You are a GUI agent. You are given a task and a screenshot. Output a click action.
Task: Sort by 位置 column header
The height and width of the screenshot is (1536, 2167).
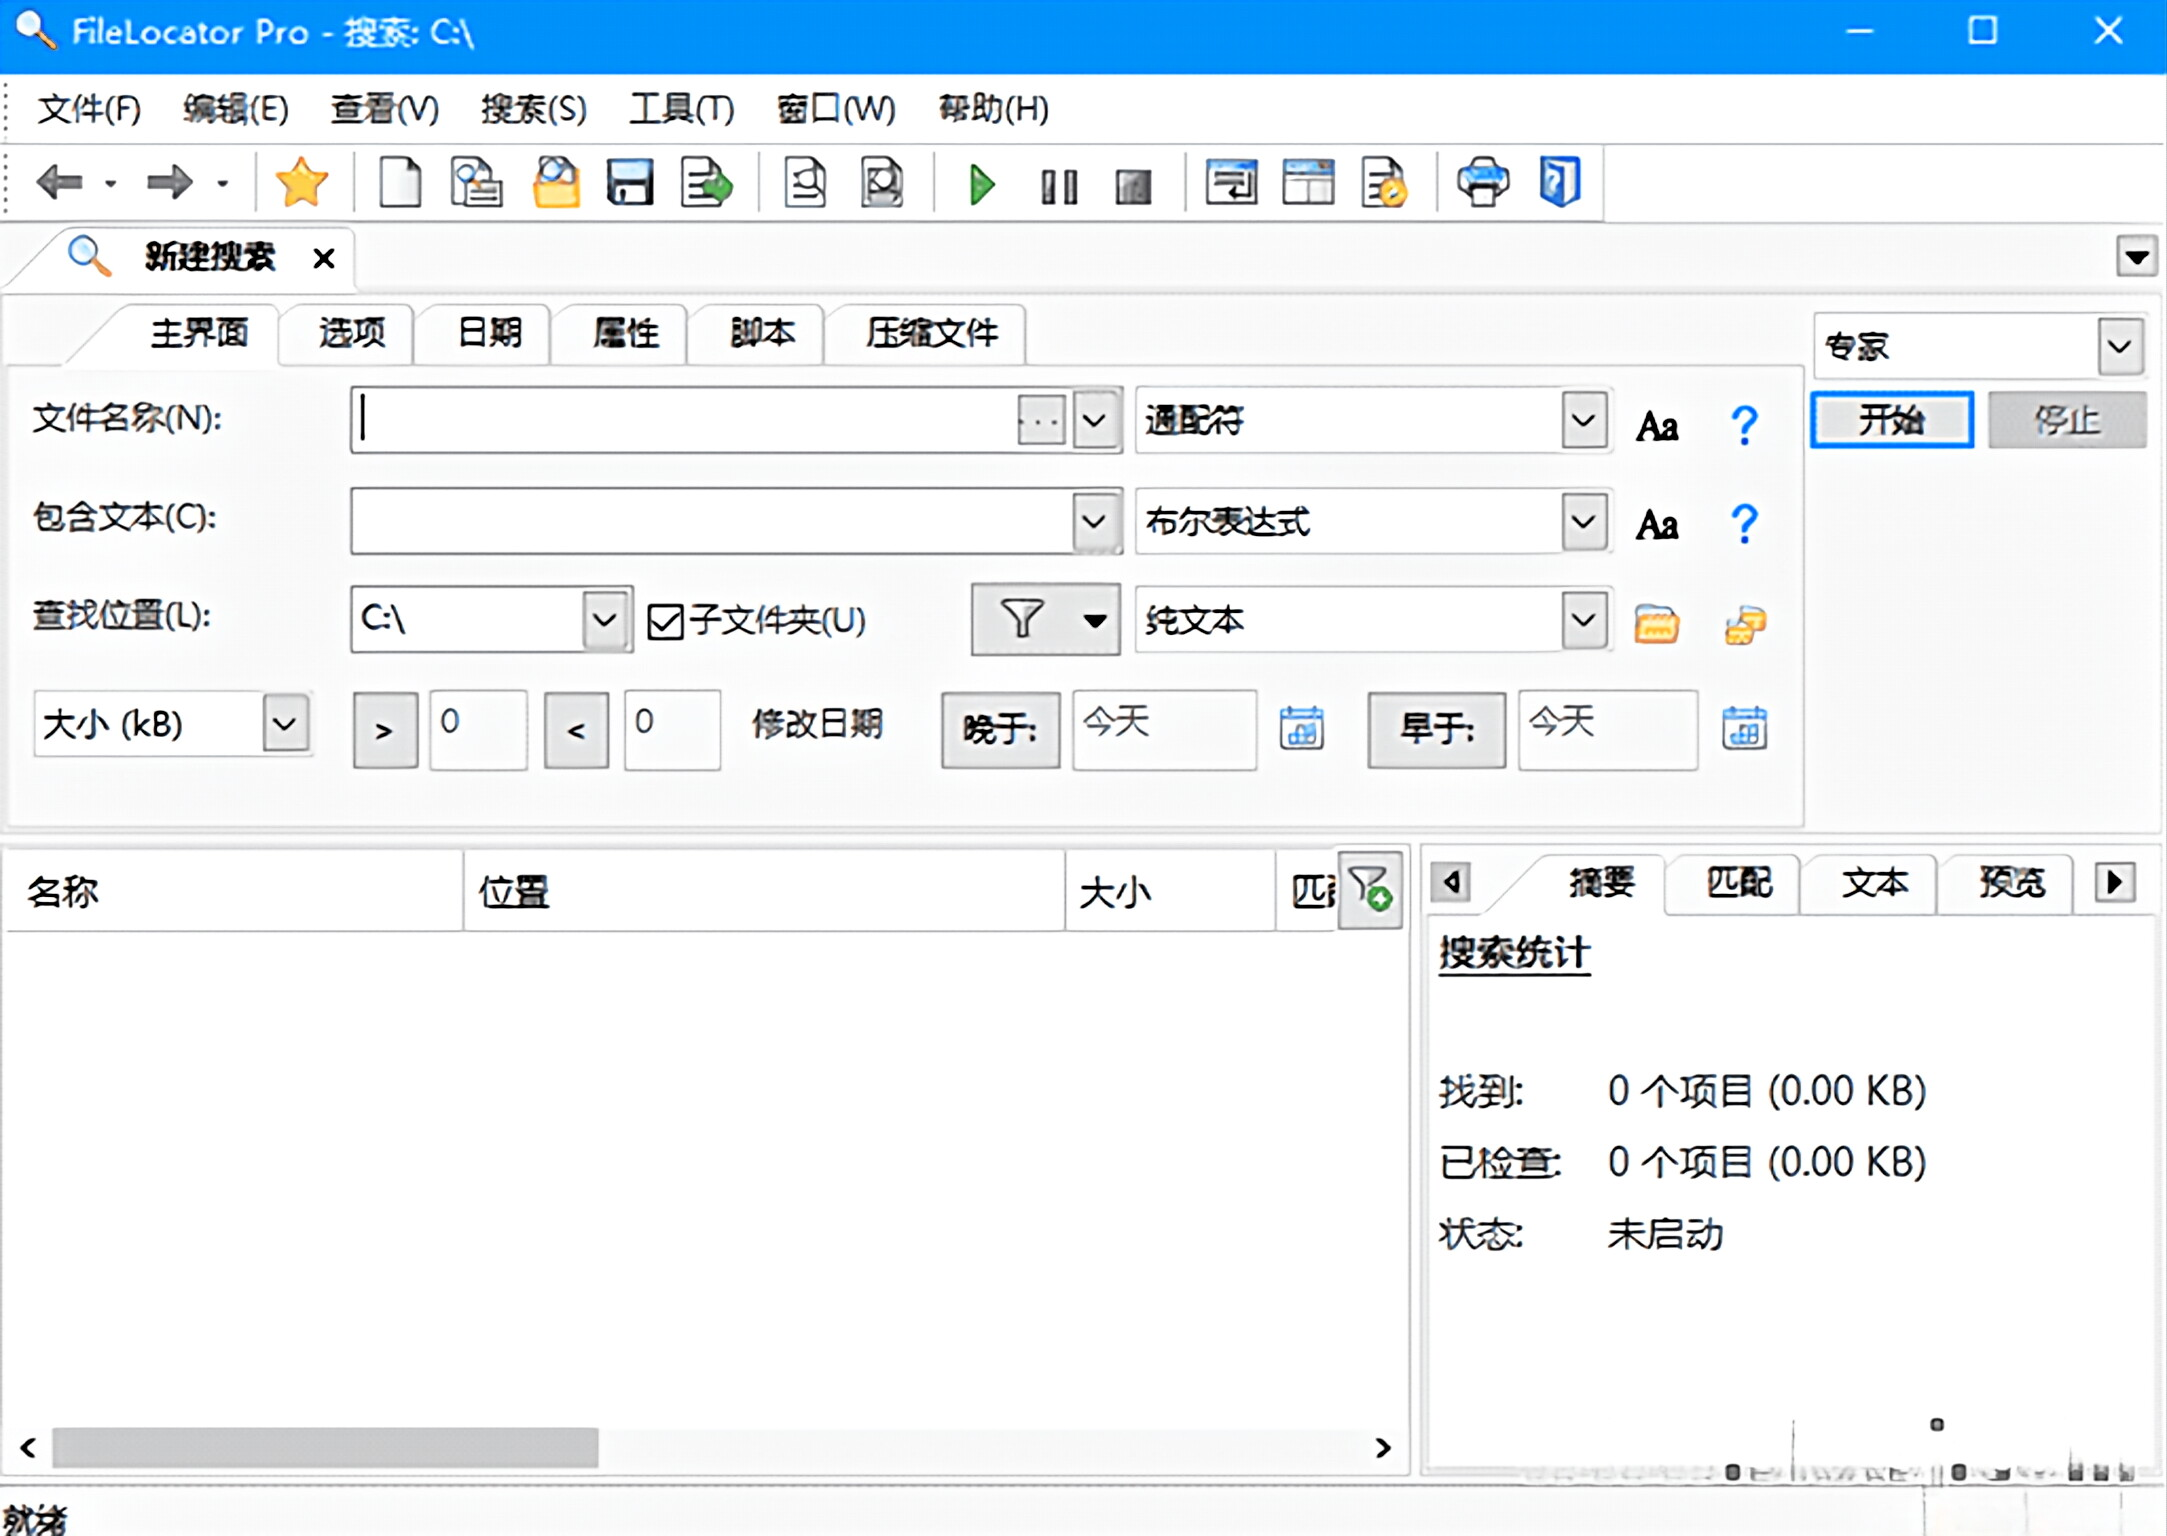pyautogui.click(x=764, y=891)
